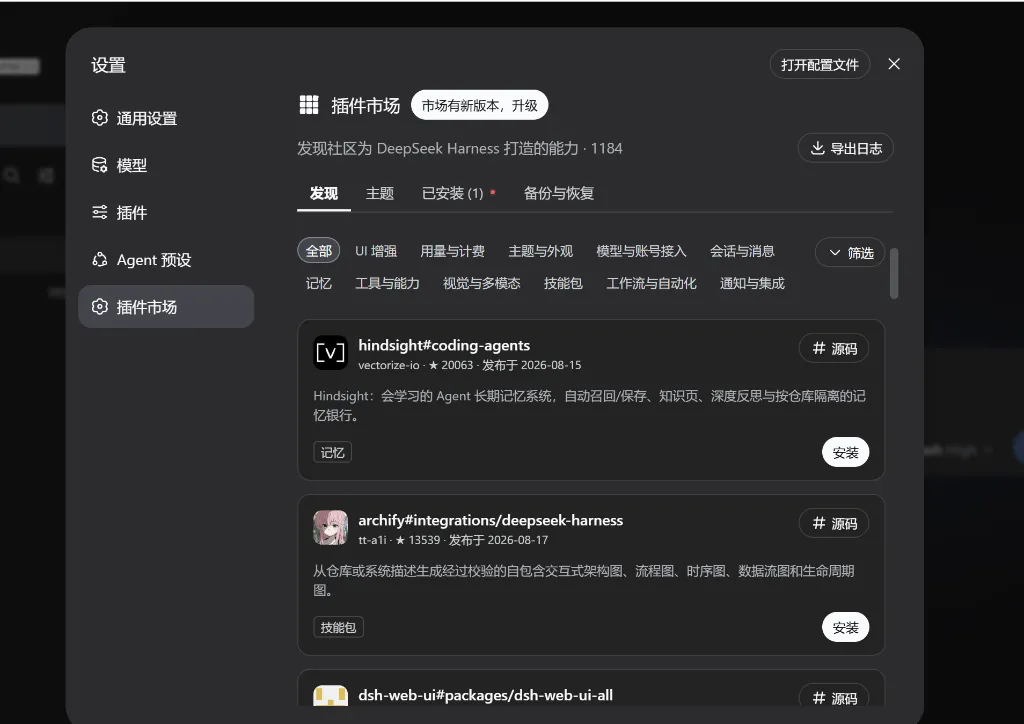Click 源码 for dsh-web-ui plugin

point(834,697)
